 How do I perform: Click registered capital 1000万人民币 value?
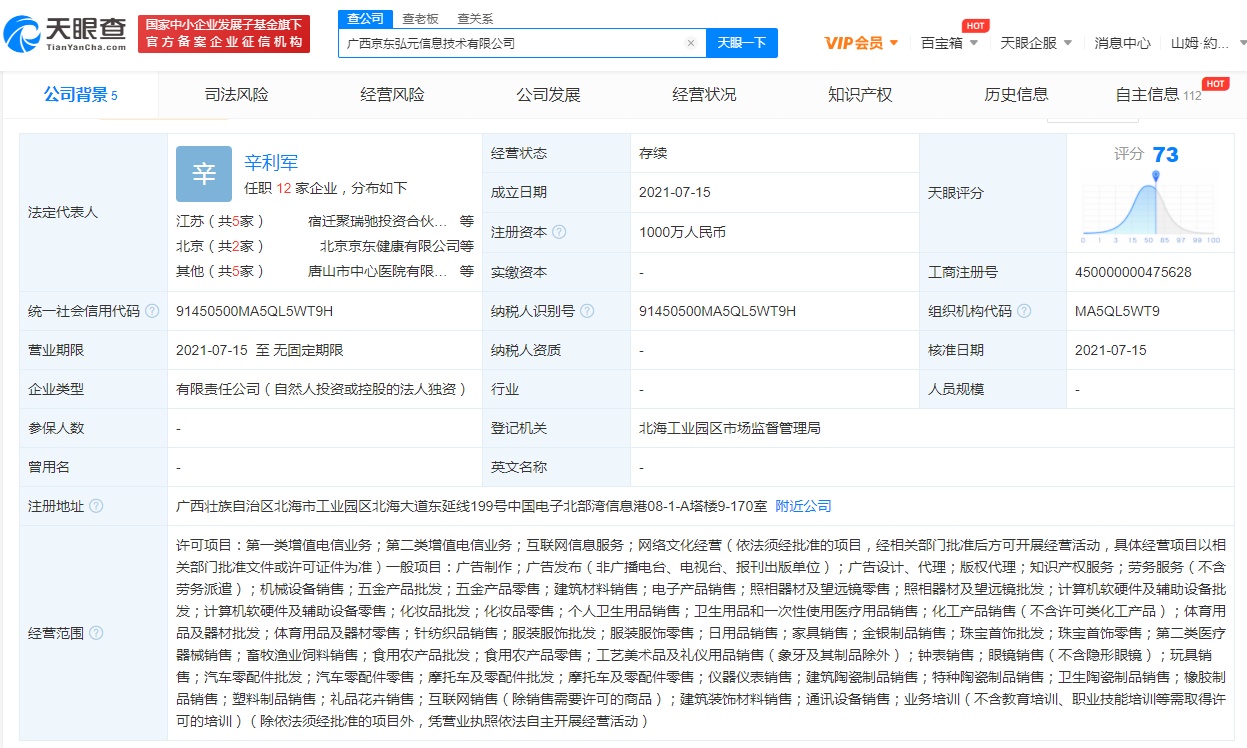[x=682, y=232]
